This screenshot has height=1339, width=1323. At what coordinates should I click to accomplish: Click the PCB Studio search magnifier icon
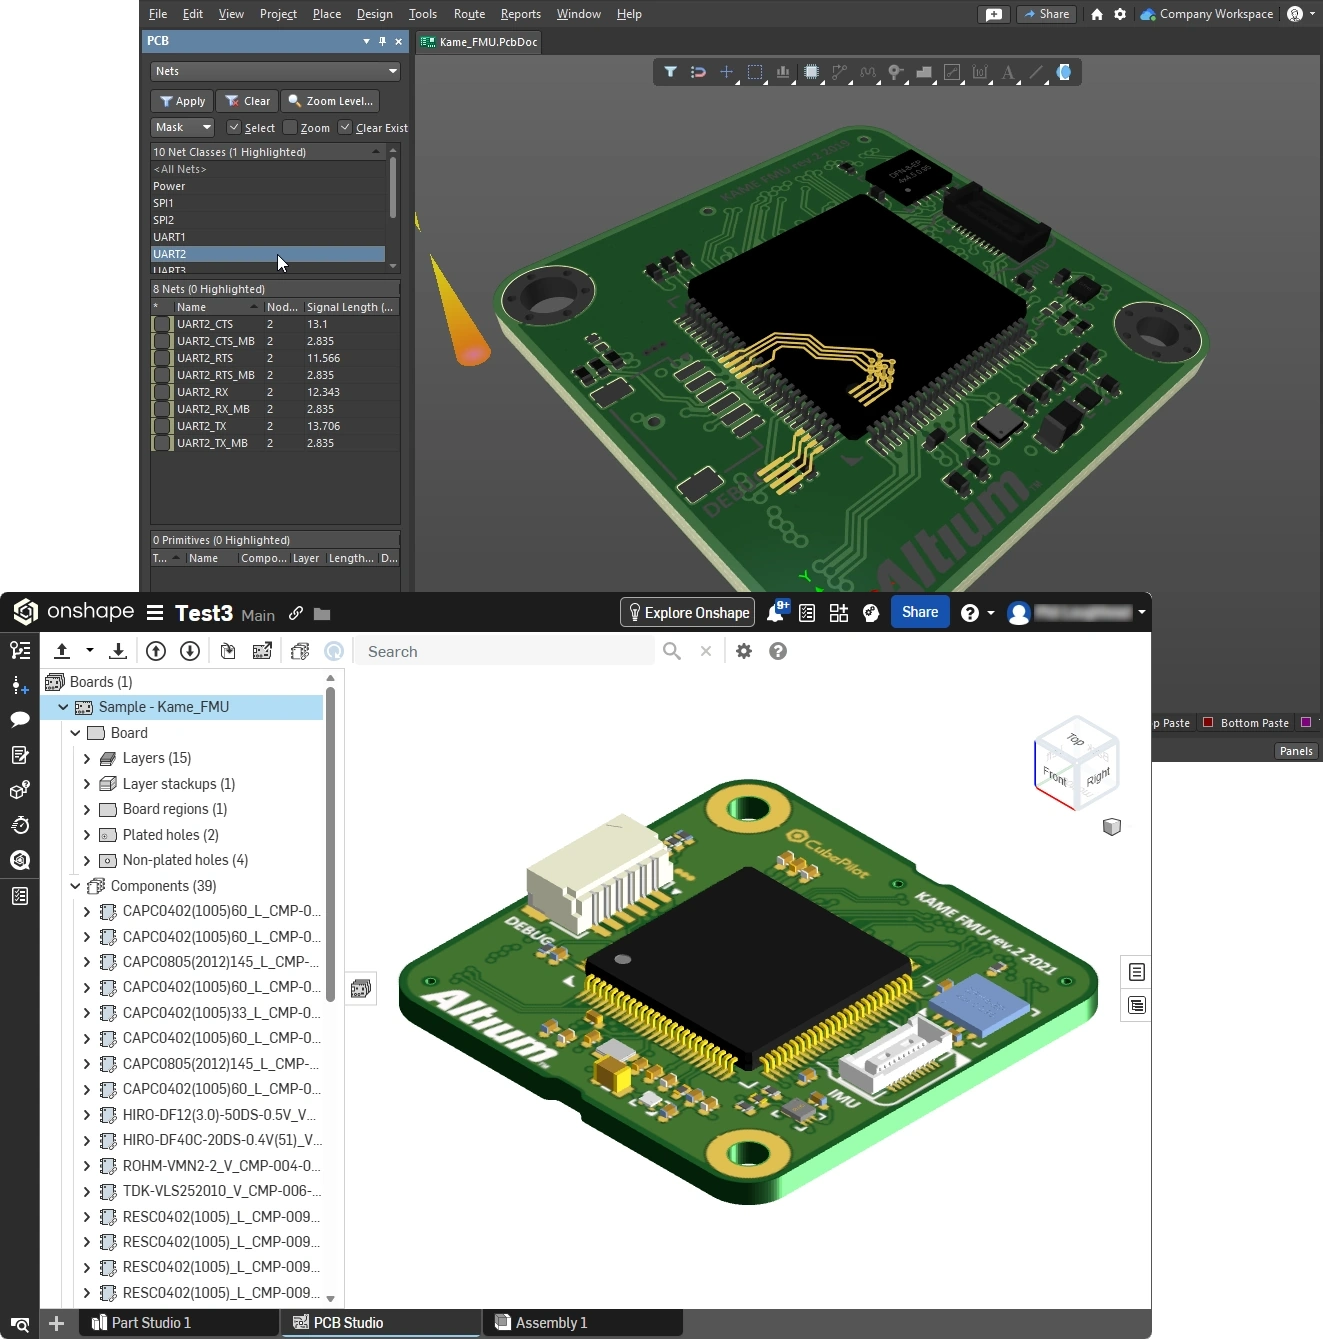(672, 651)
